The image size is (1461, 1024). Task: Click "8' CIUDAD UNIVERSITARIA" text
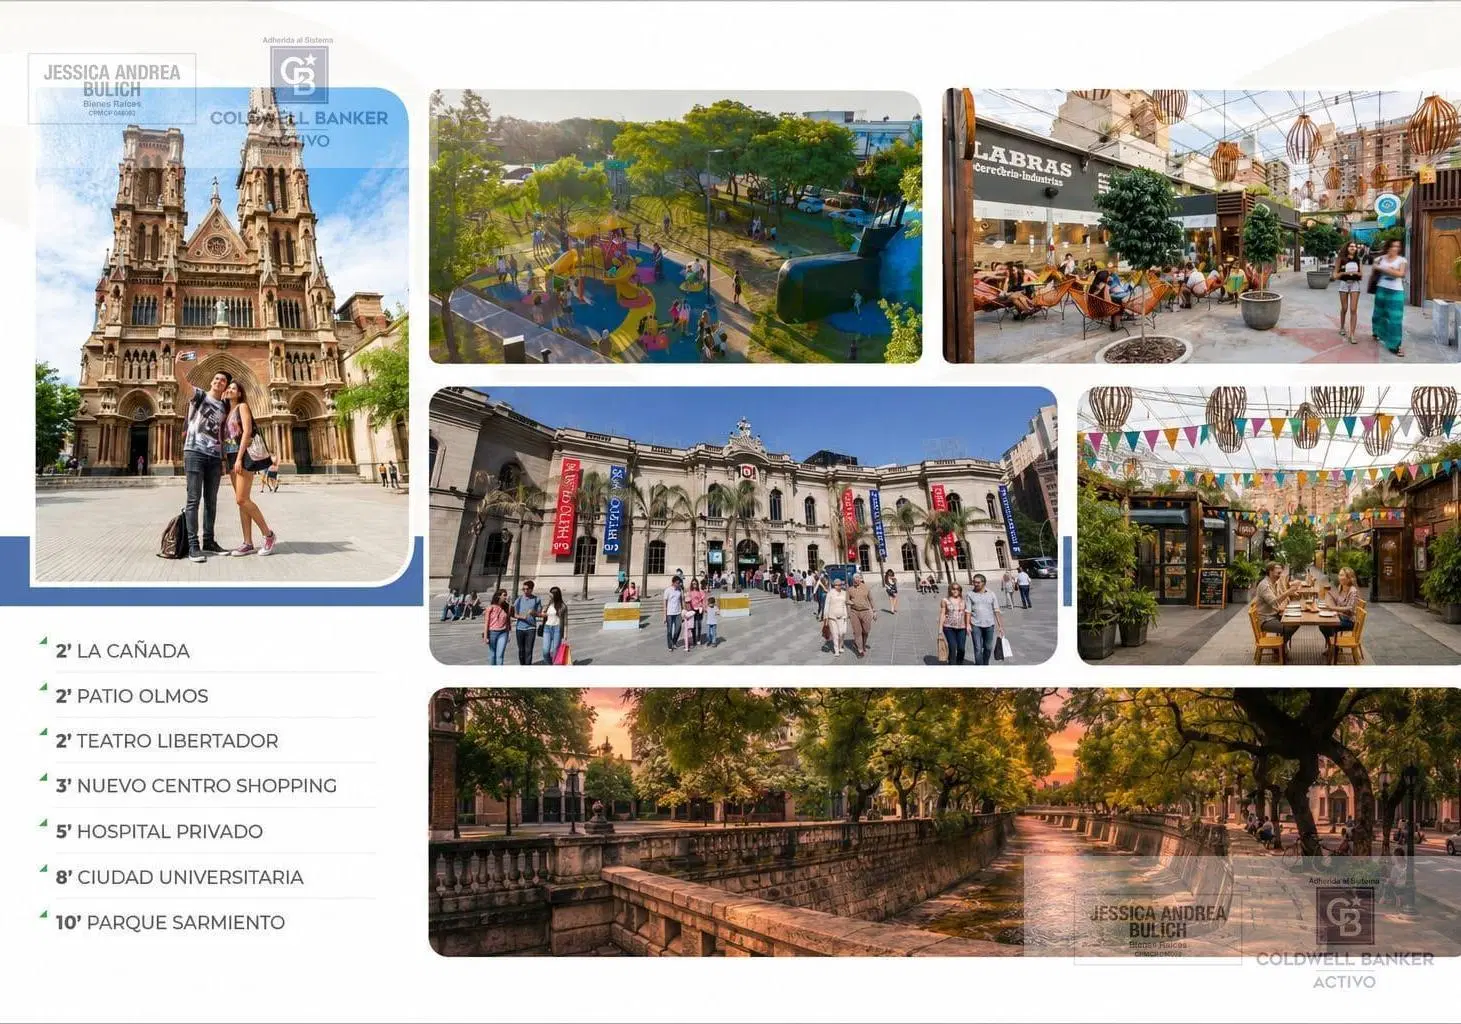(179, 877)
